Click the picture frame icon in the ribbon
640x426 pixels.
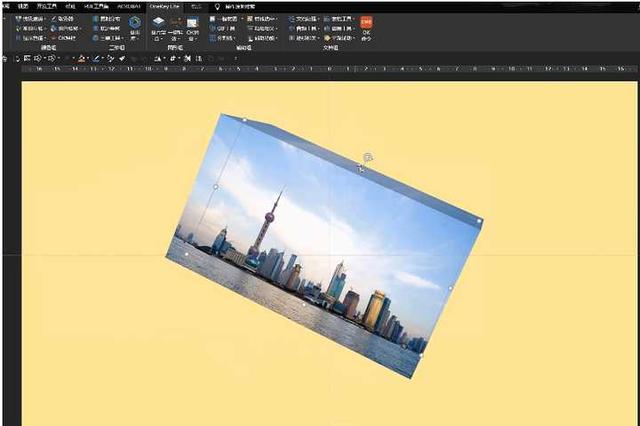191,21
